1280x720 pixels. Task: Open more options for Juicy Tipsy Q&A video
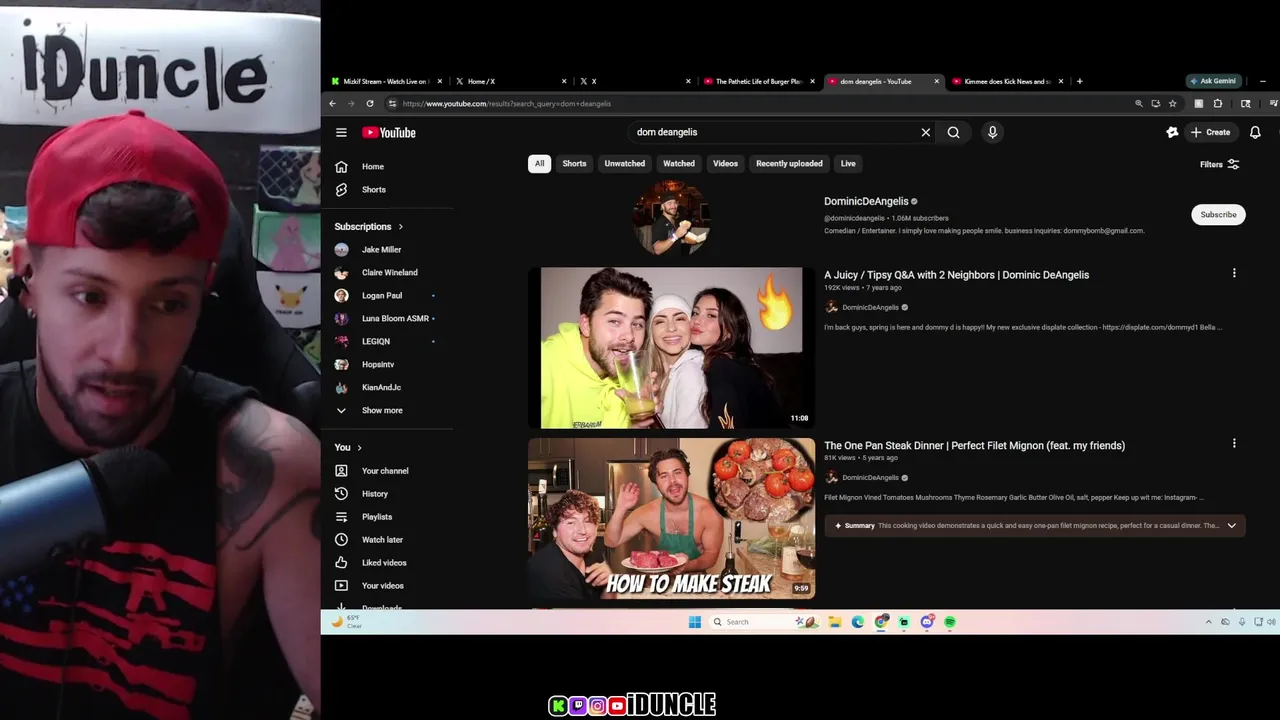coord(1234,273)
